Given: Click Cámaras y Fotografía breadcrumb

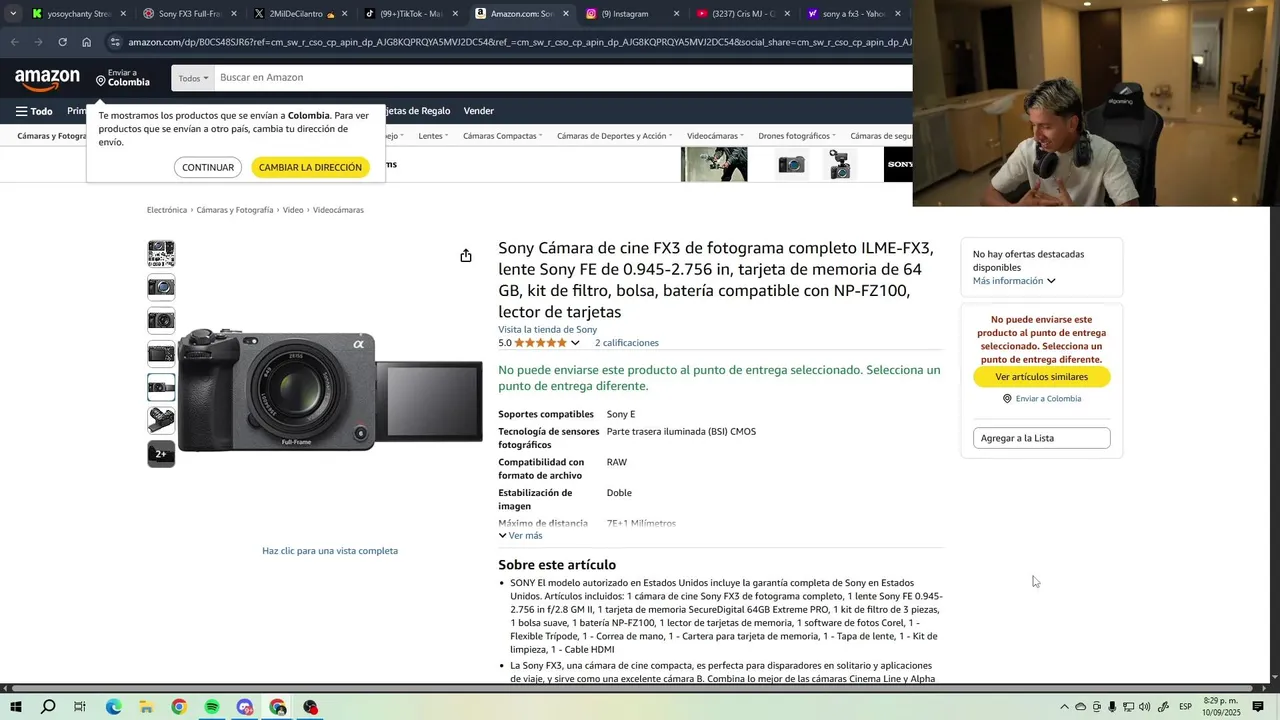Looking at the screenshot, I should [x=235, y=210].
